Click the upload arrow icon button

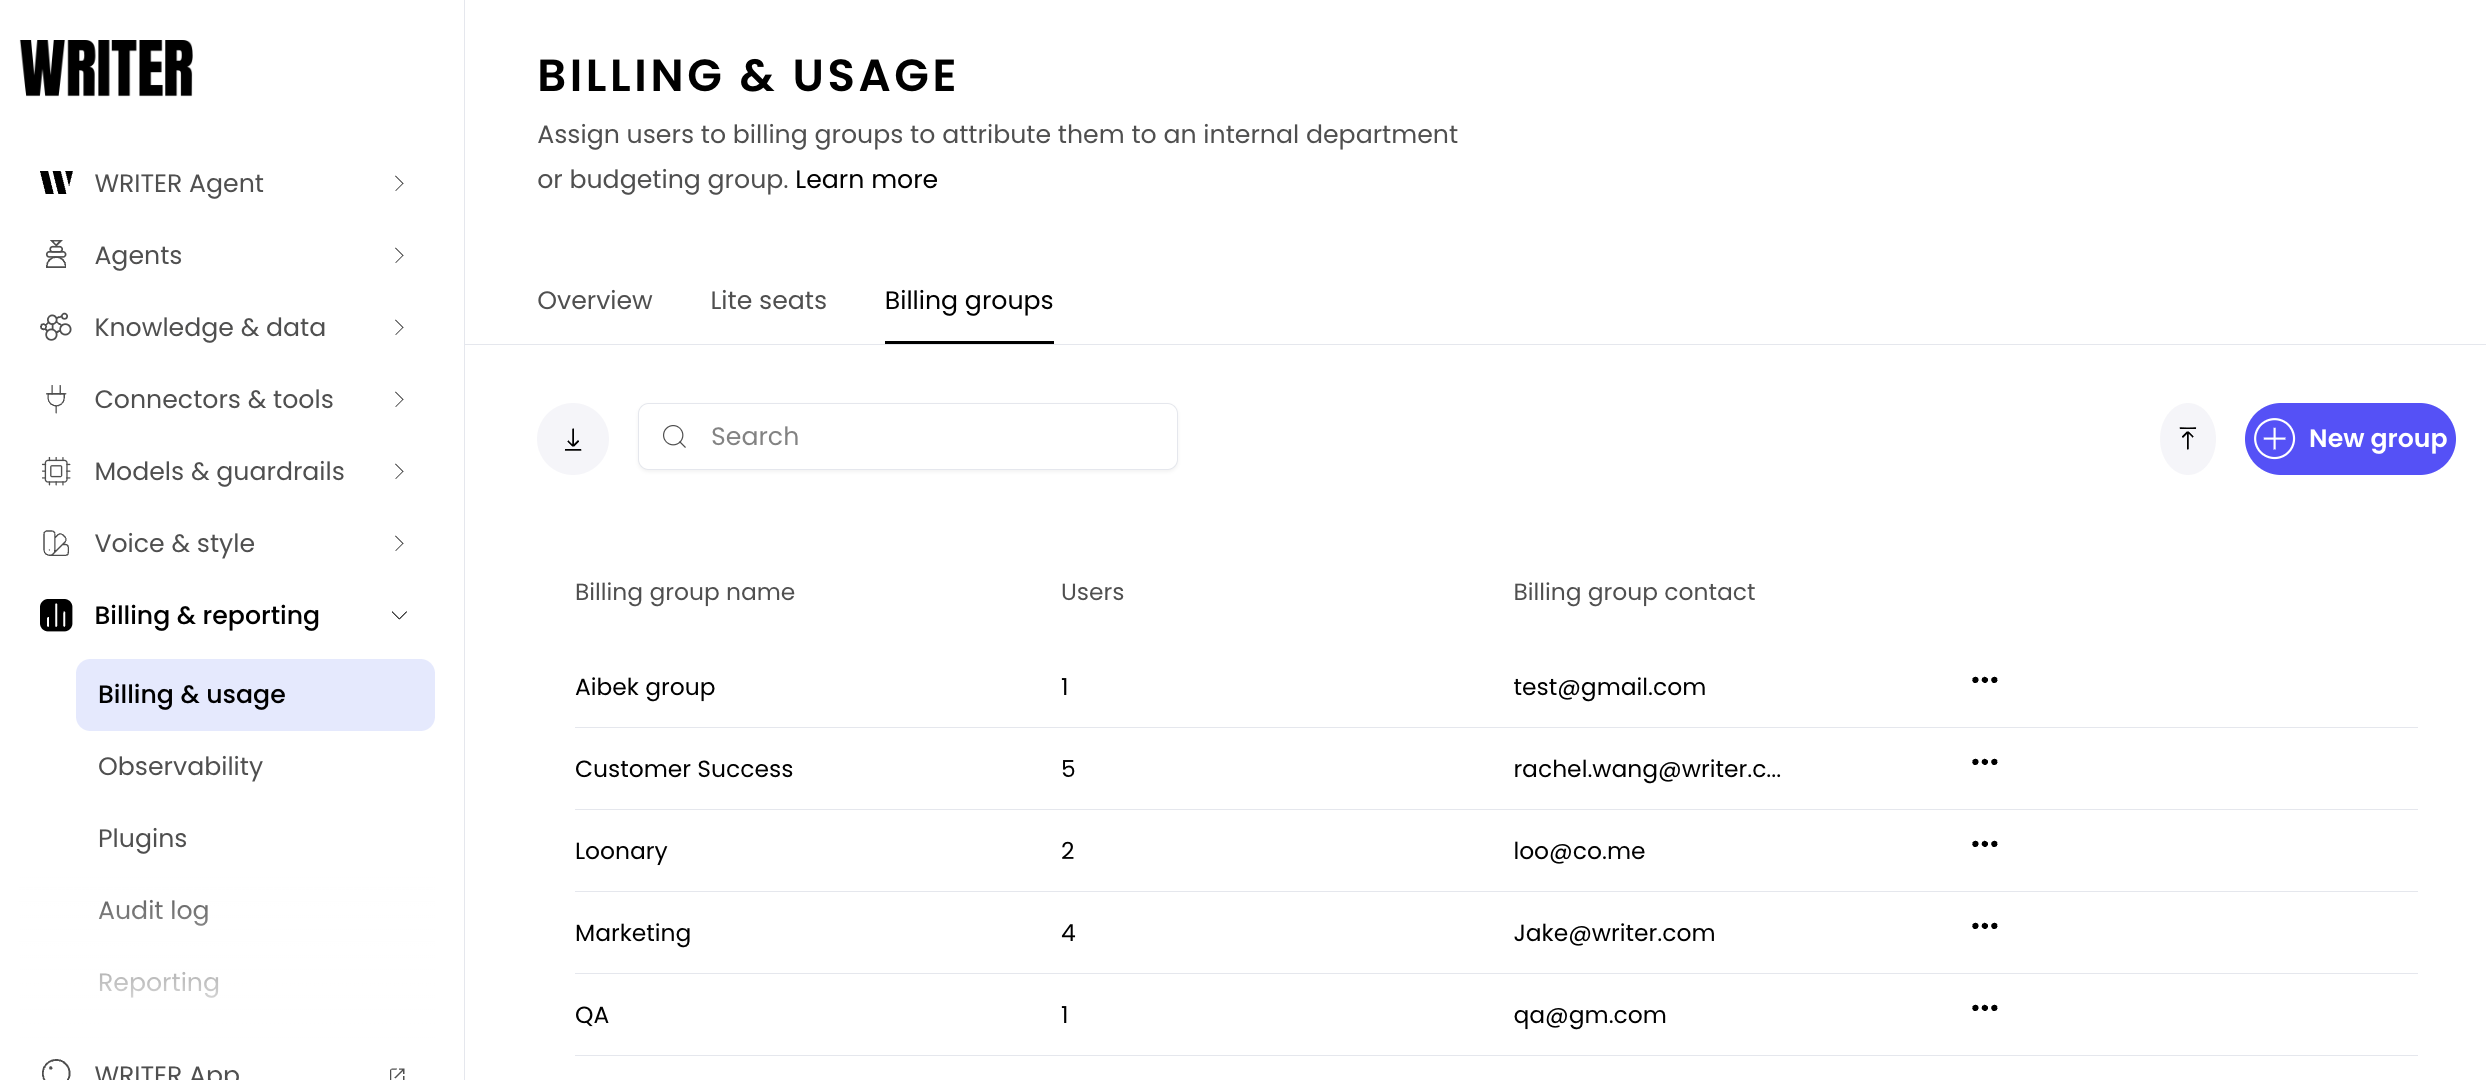click(x=2187, y=439)
